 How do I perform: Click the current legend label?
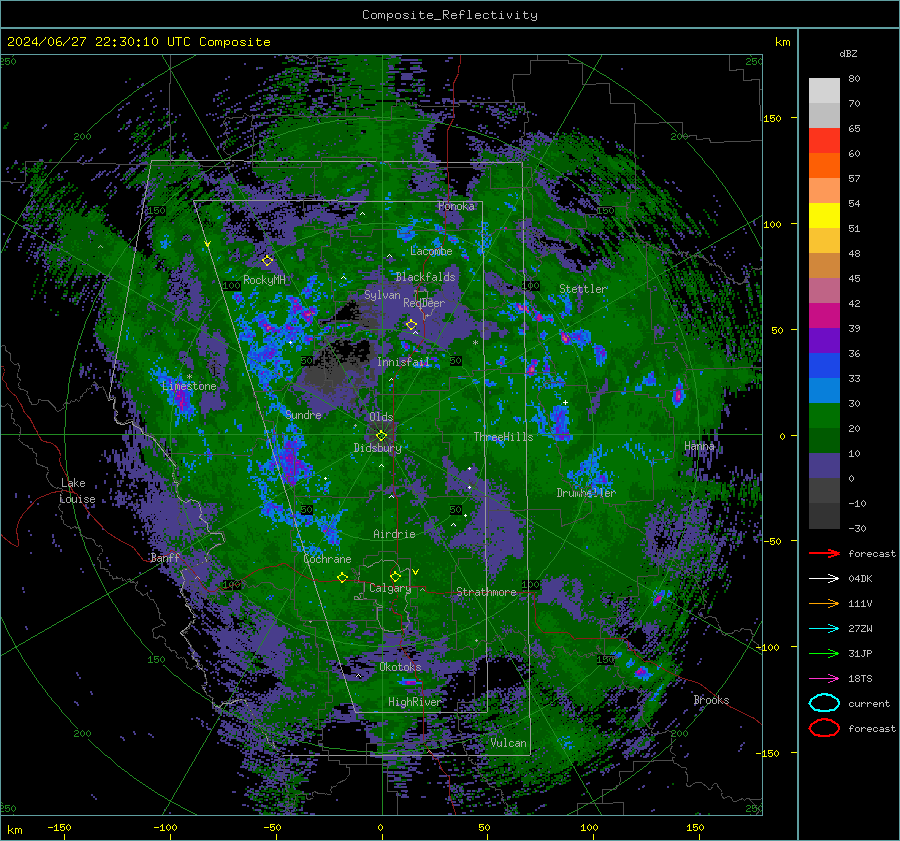[869, 703]
